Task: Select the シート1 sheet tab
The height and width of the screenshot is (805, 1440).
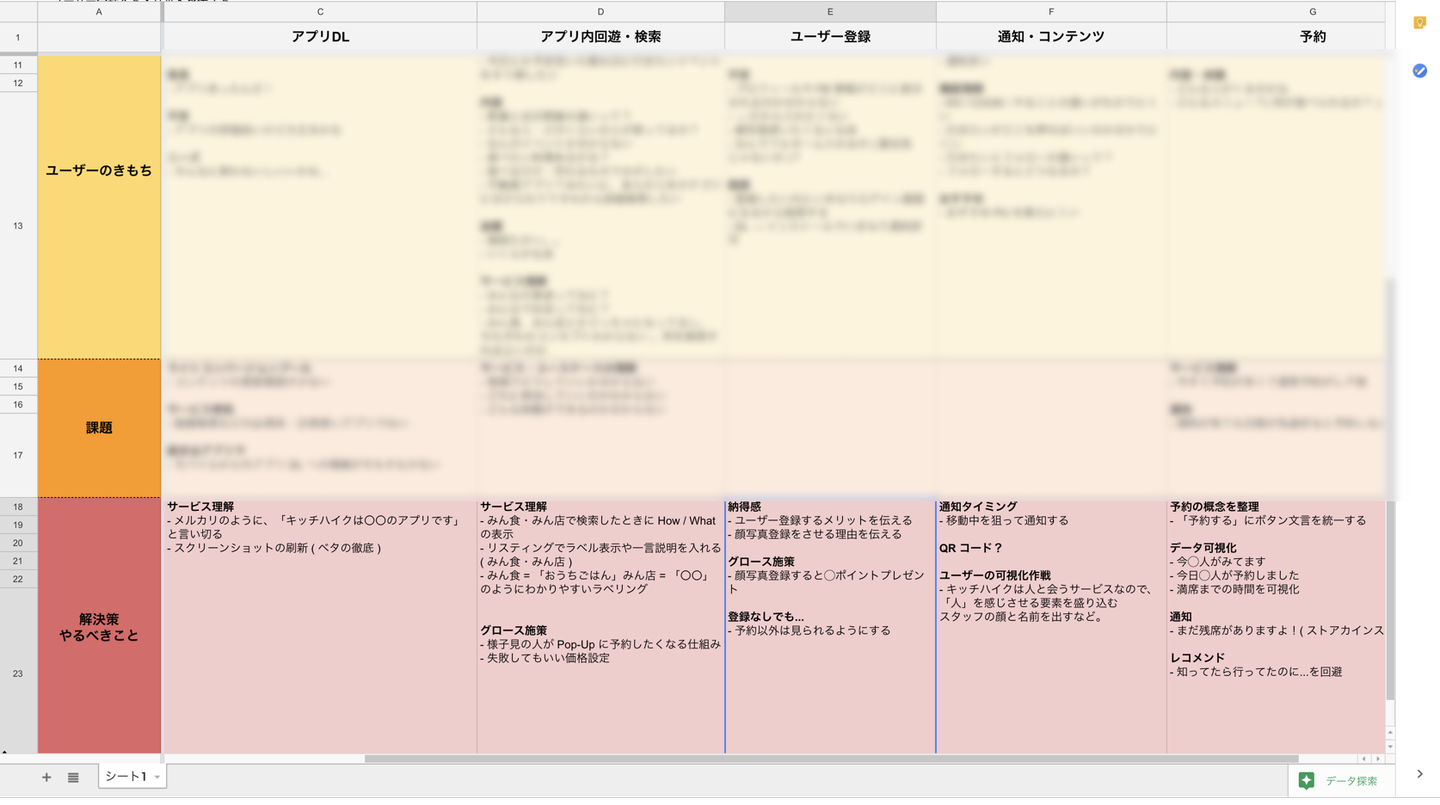Action: pyautogui.click(x=132, y=777)
